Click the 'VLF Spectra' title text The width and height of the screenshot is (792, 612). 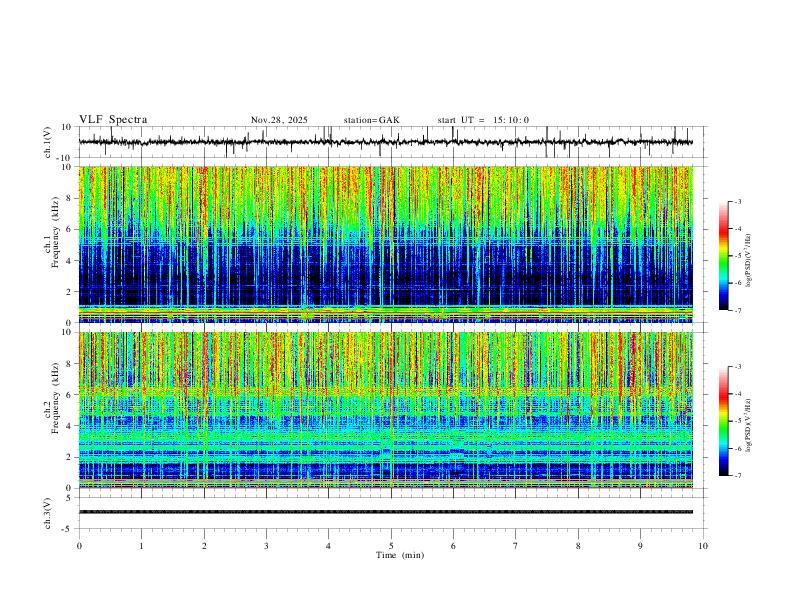point(113,120)
